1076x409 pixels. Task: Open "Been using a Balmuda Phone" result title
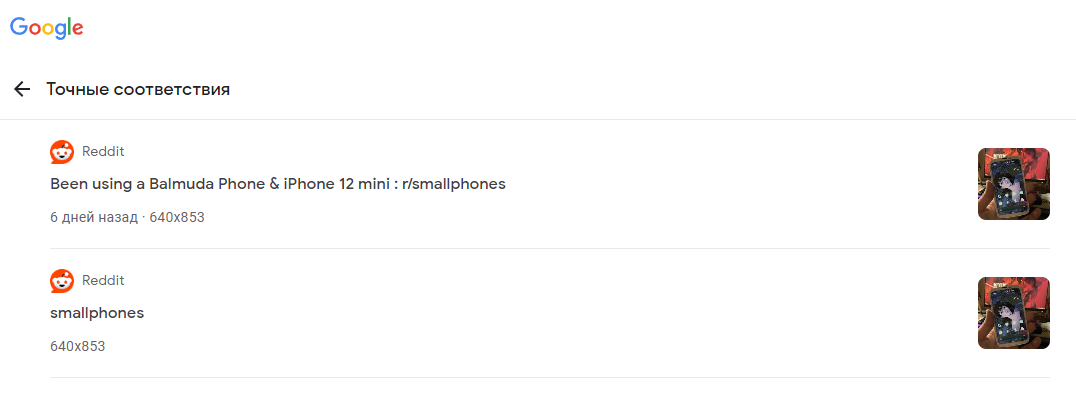pos(278,184)
